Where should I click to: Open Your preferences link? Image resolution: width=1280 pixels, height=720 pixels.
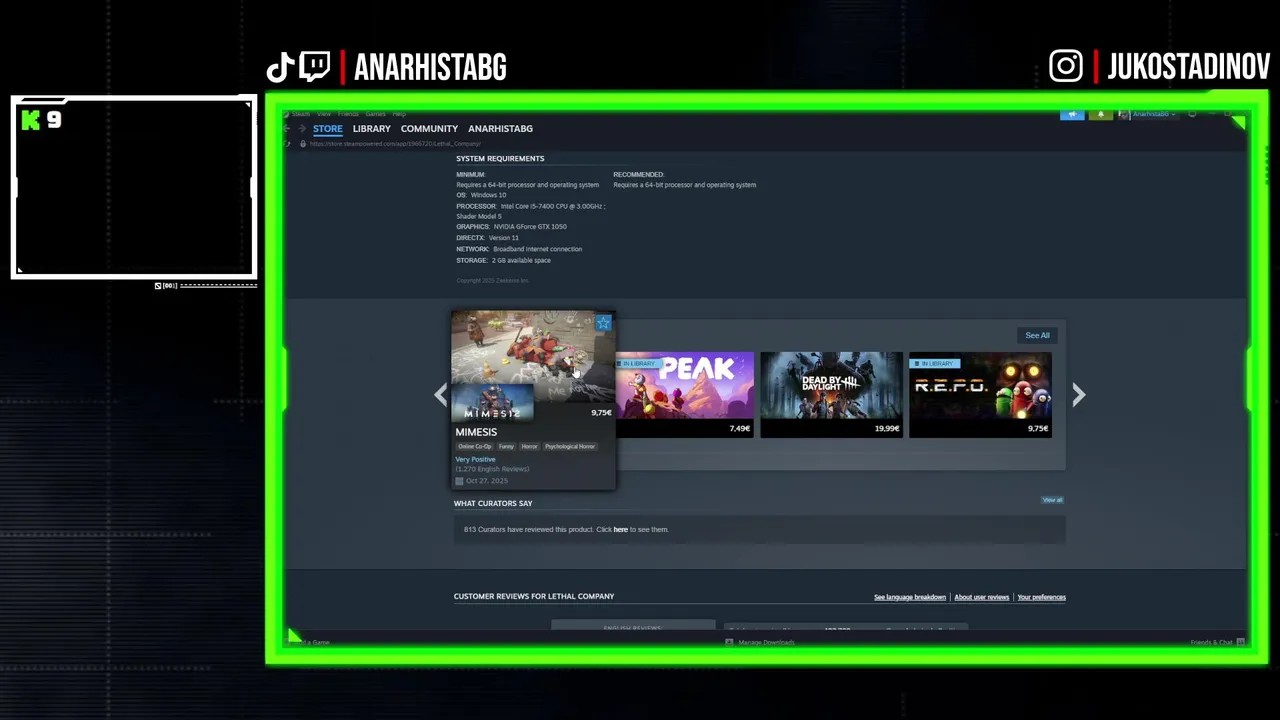(x=1042, y=597)
